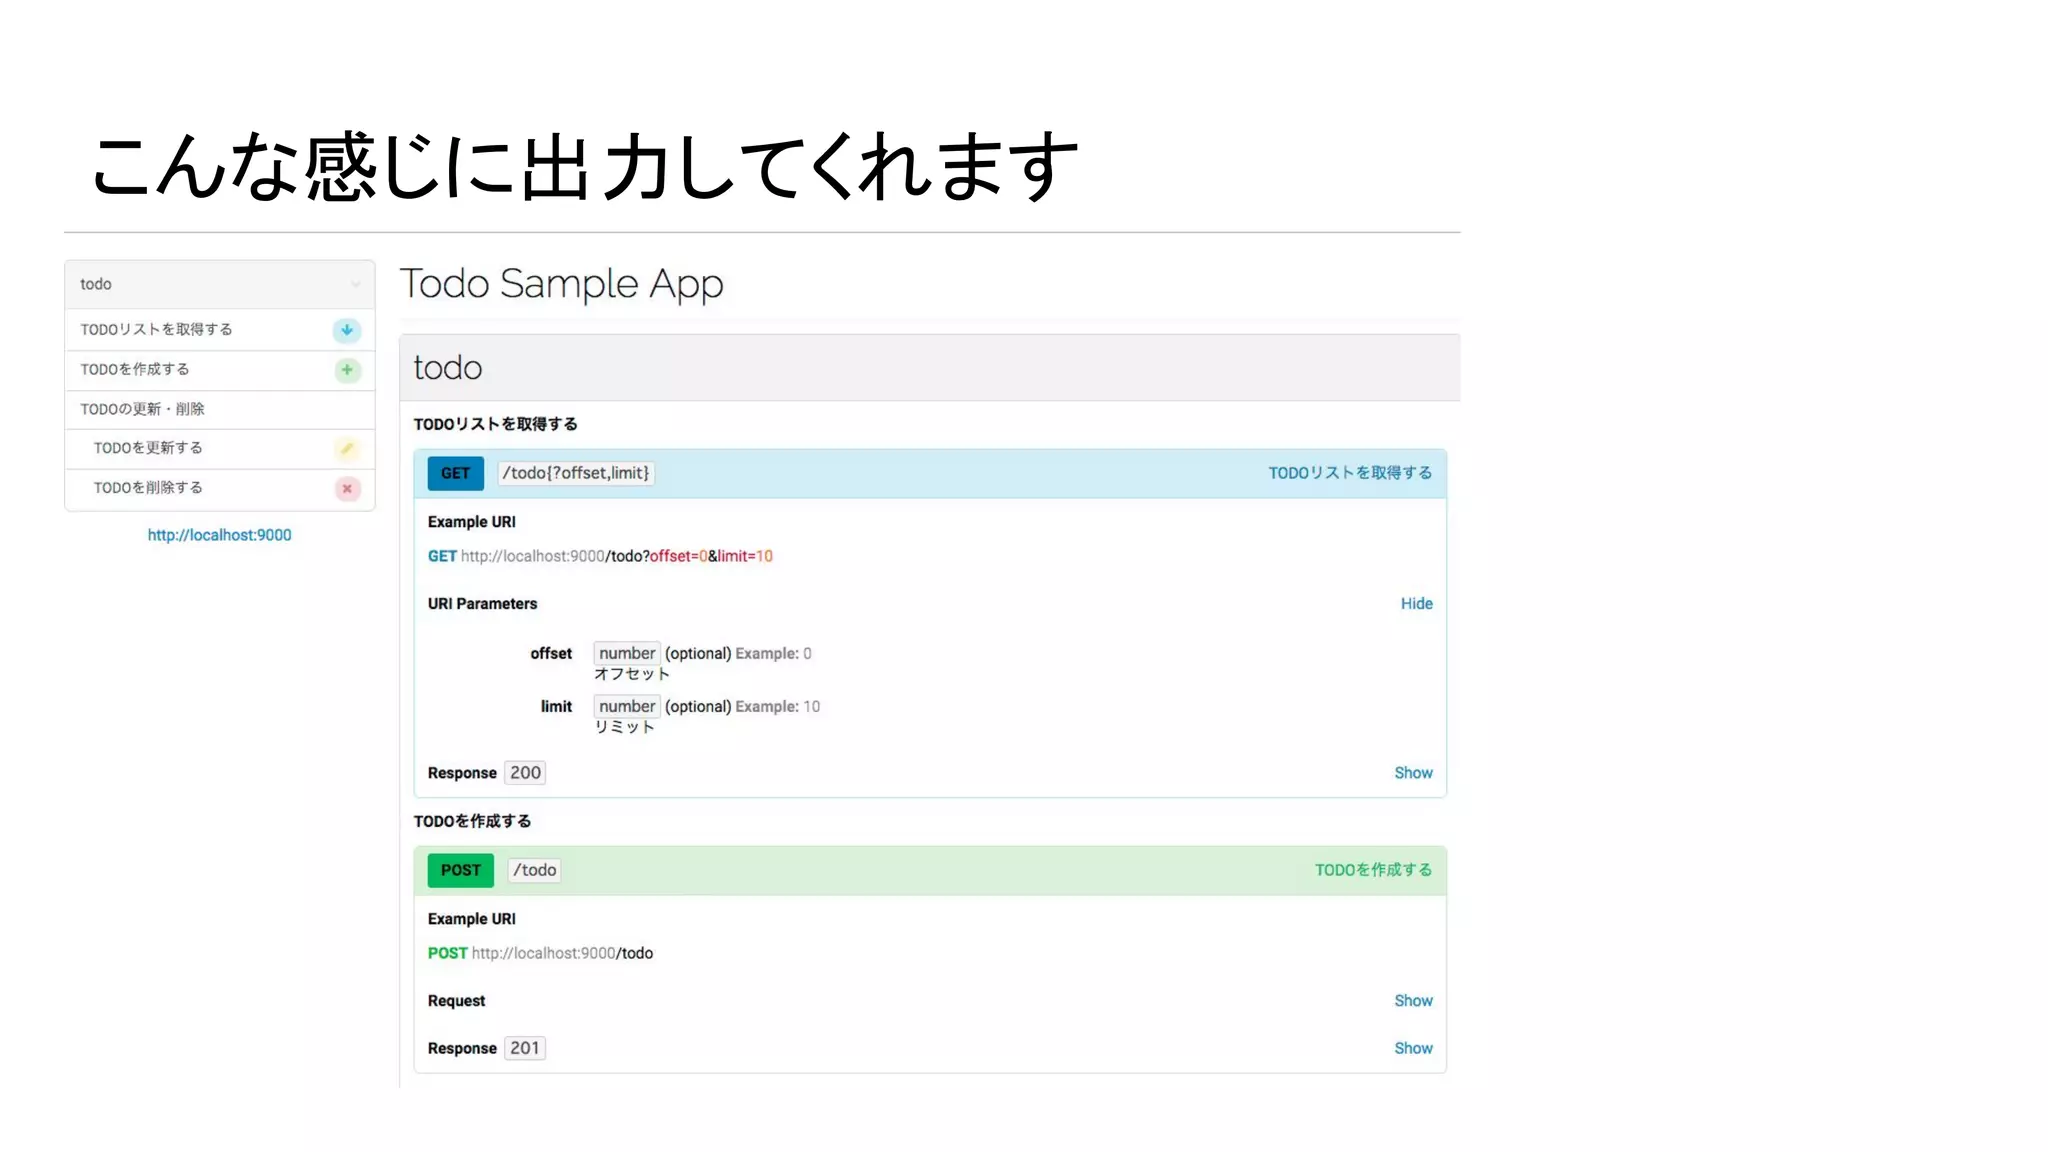Click the slide title こんな感じに出力してくれます

[585, 166]
